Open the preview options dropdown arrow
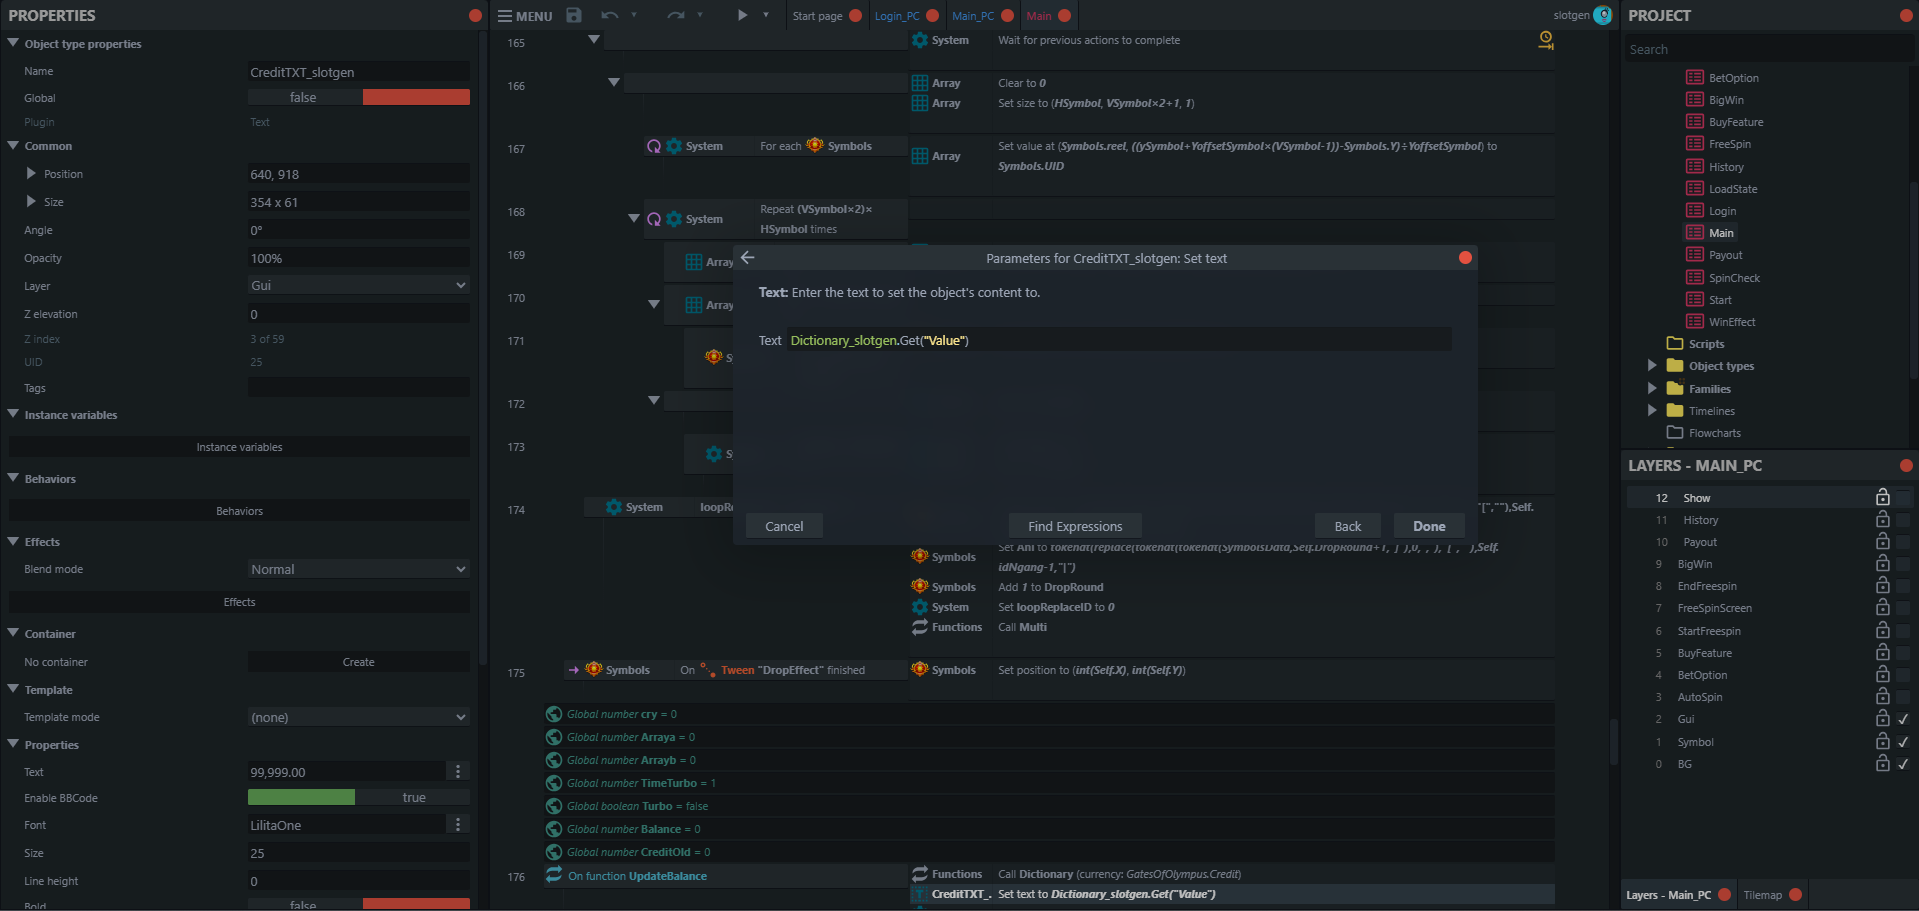This screenshot has height=911, width=1919. (x=766, y=15)
